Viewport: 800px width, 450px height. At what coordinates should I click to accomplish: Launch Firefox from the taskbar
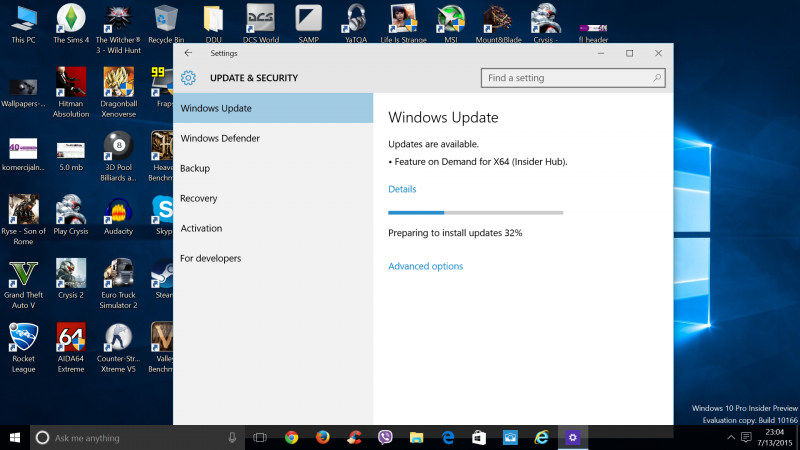click(x=322, y=438)
